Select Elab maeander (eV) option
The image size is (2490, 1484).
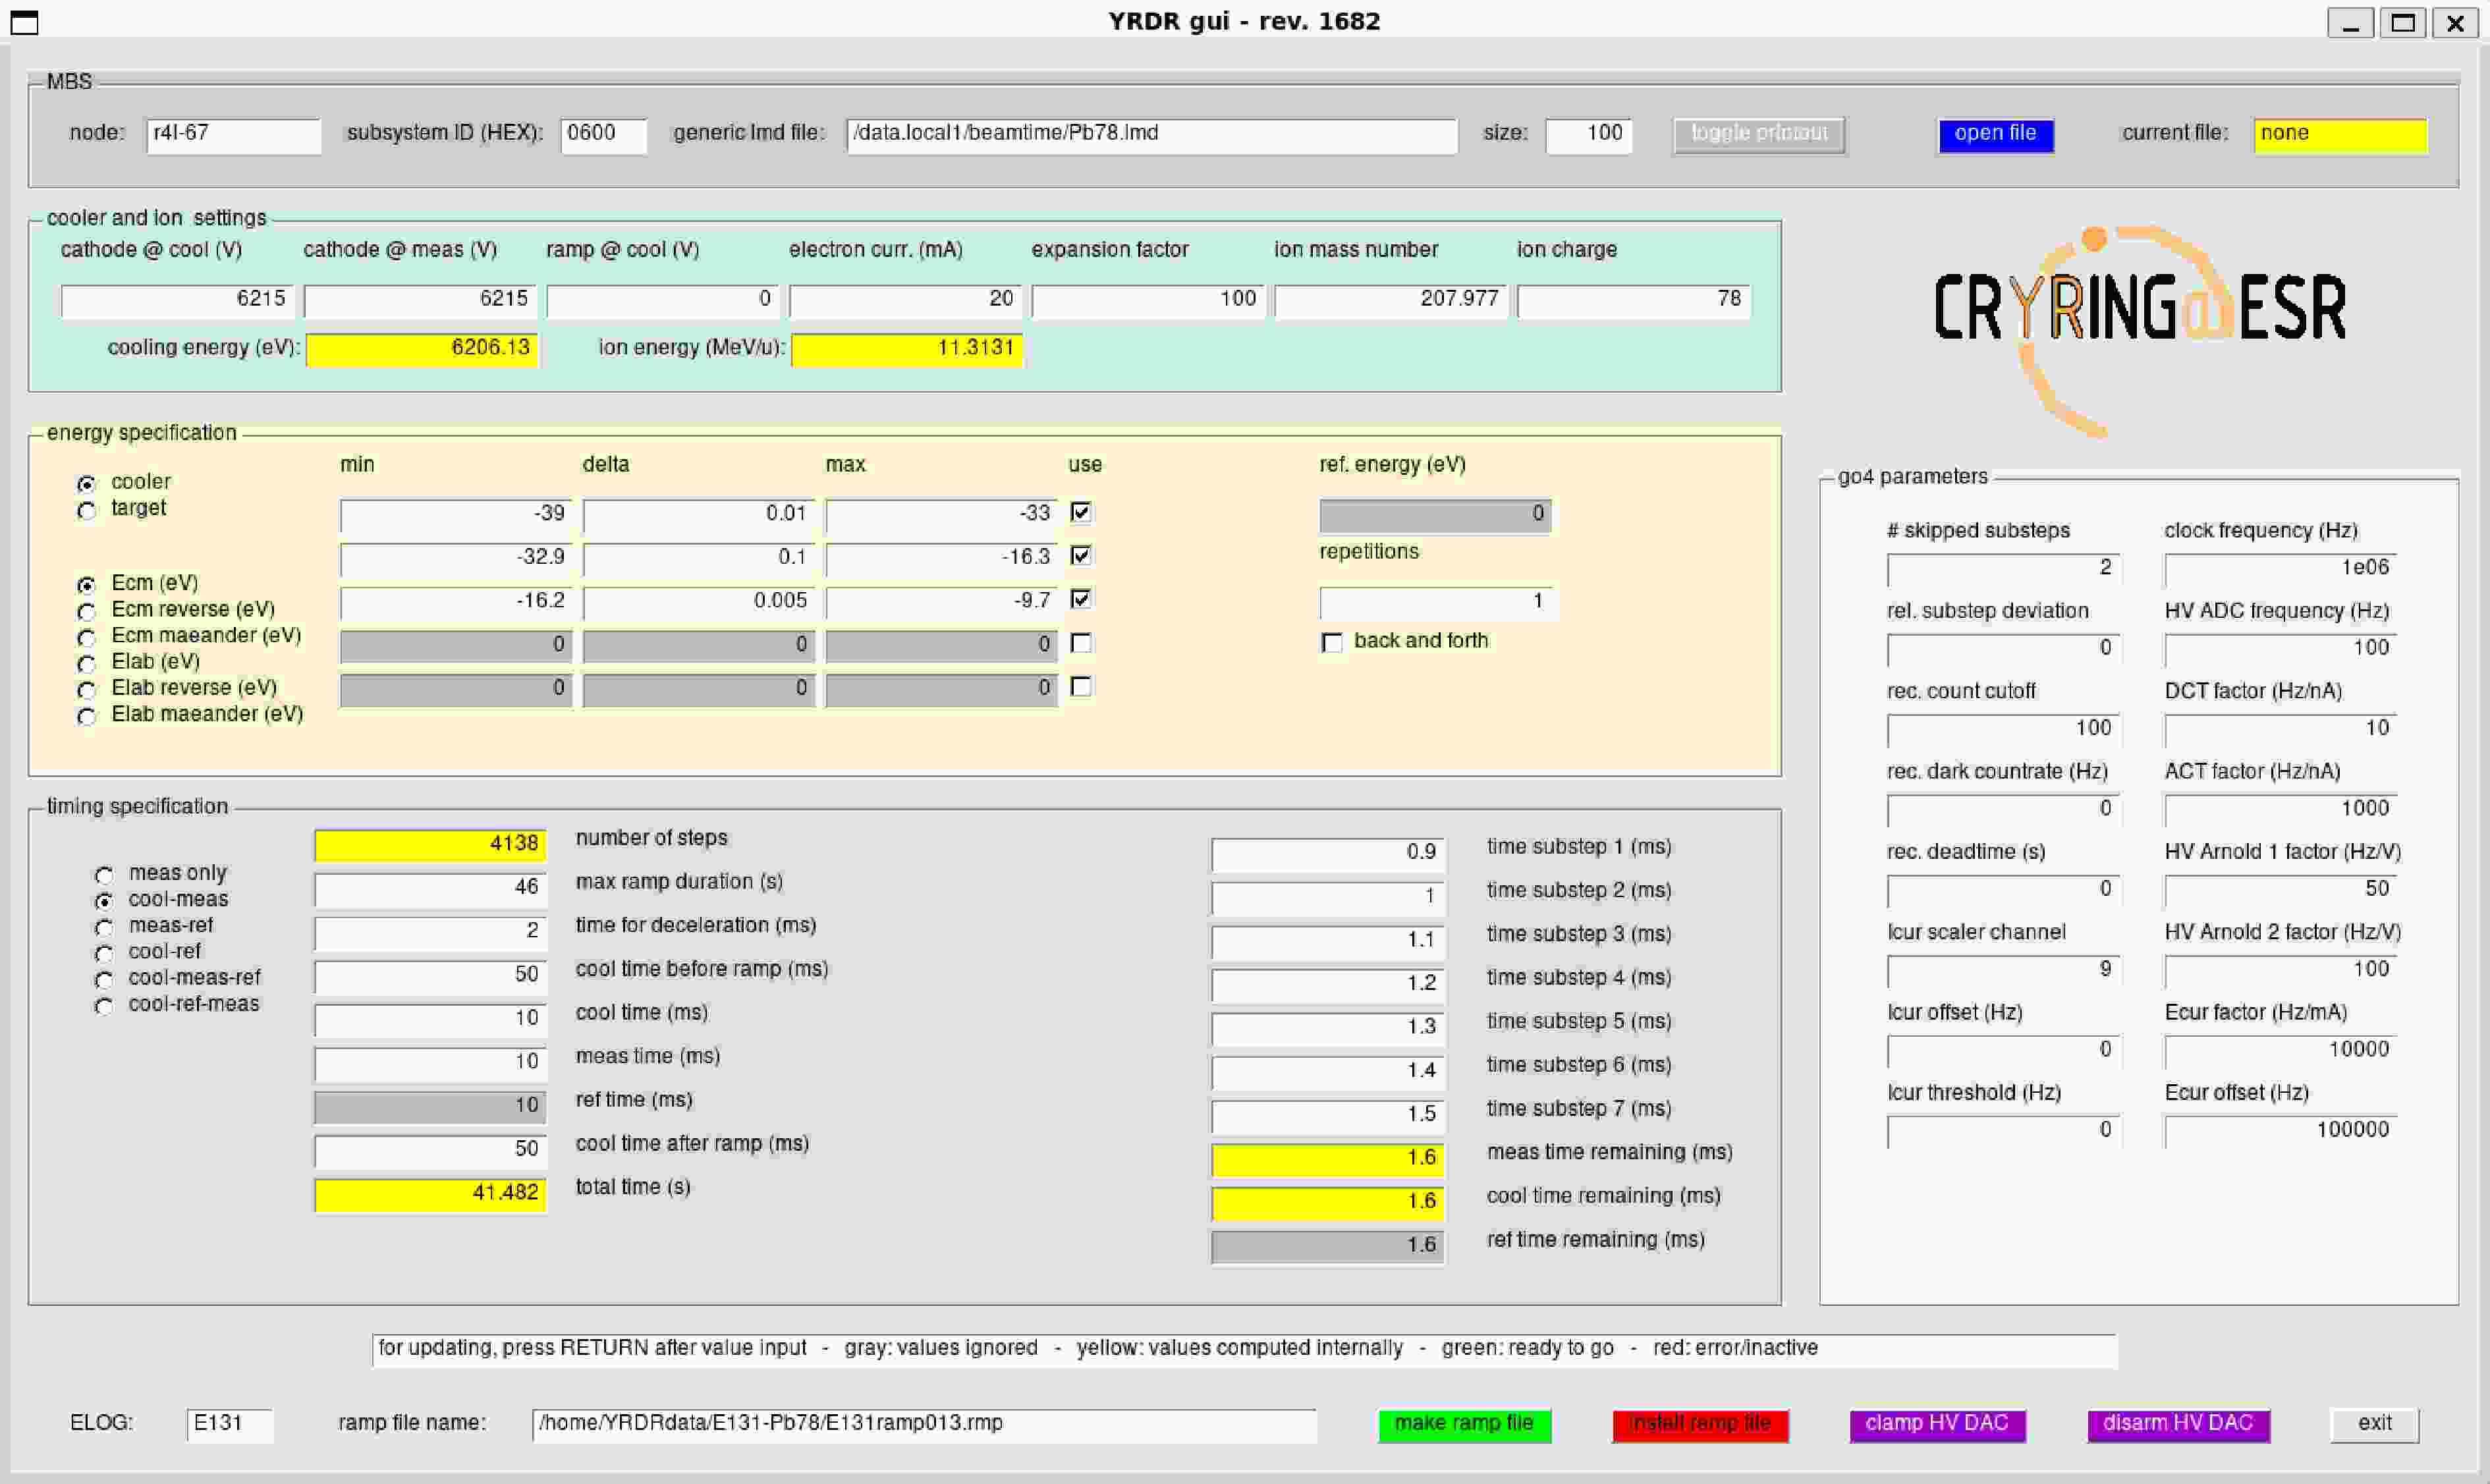tap(87, 716)
